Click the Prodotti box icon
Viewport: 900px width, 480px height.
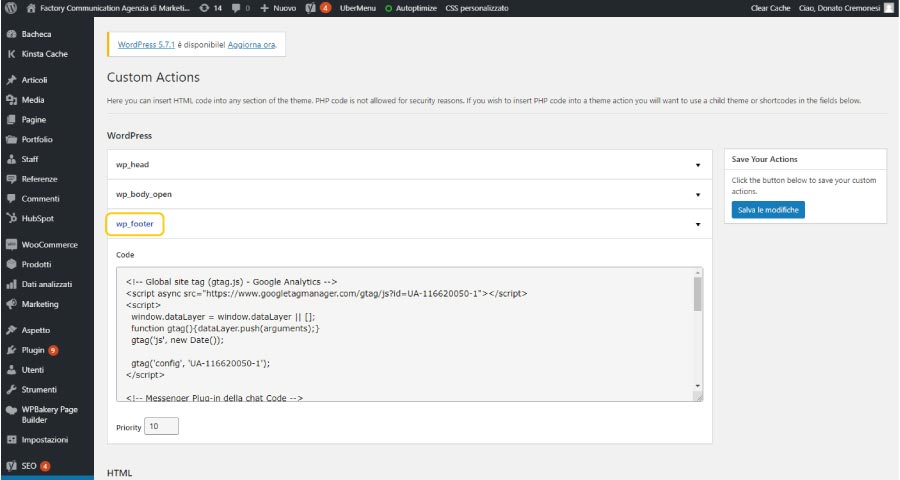[11, 264]
